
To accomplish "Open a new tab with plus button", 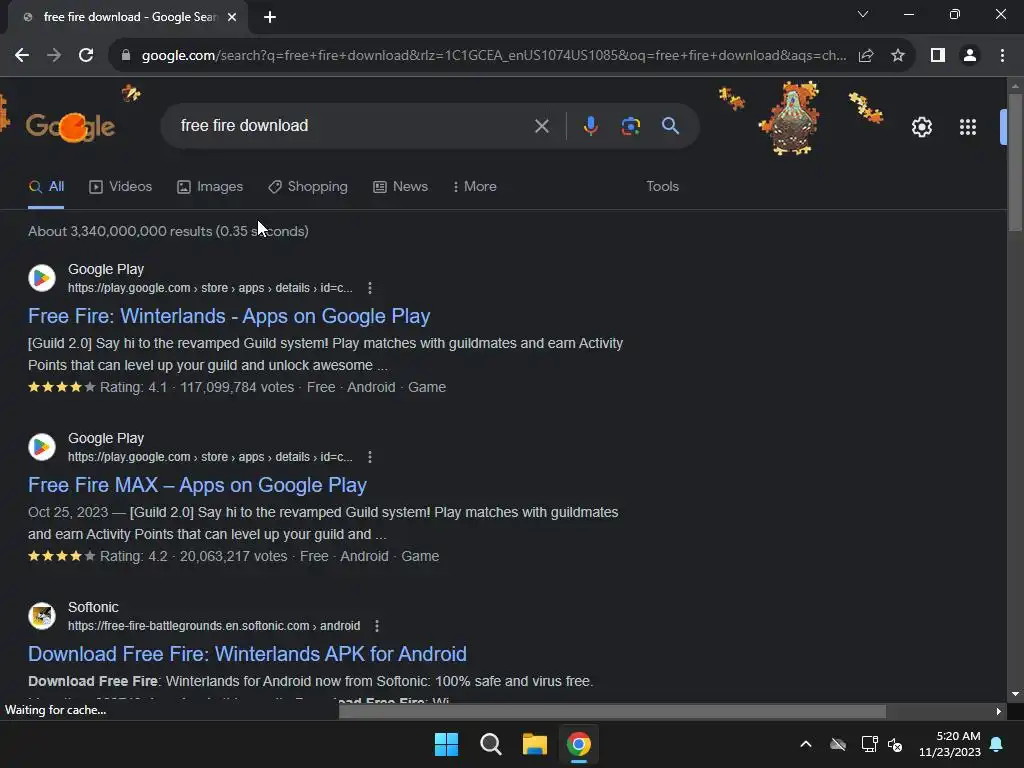I will (270, 17).
